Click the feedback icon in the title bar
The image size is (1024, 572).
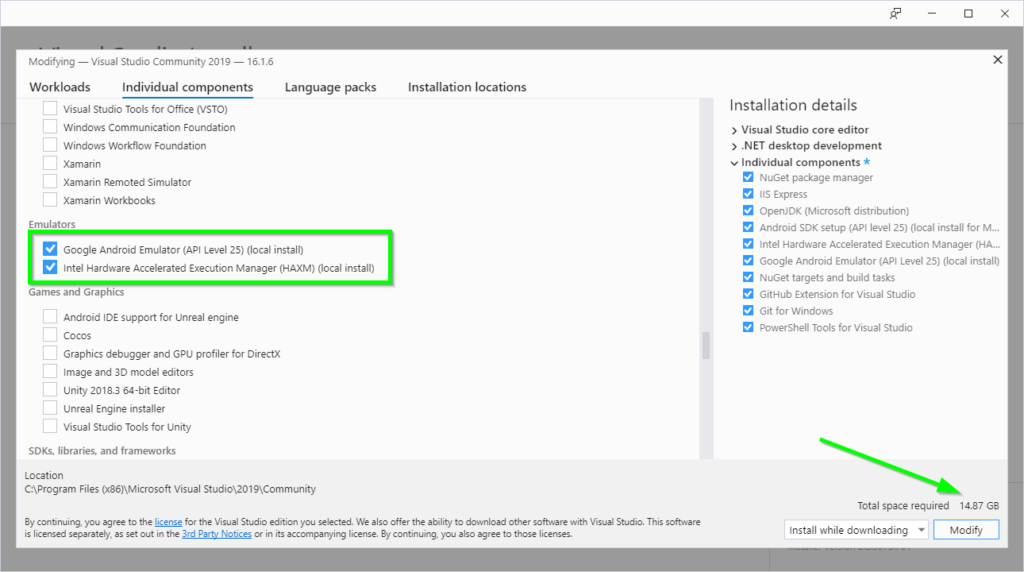pos(895,14)
